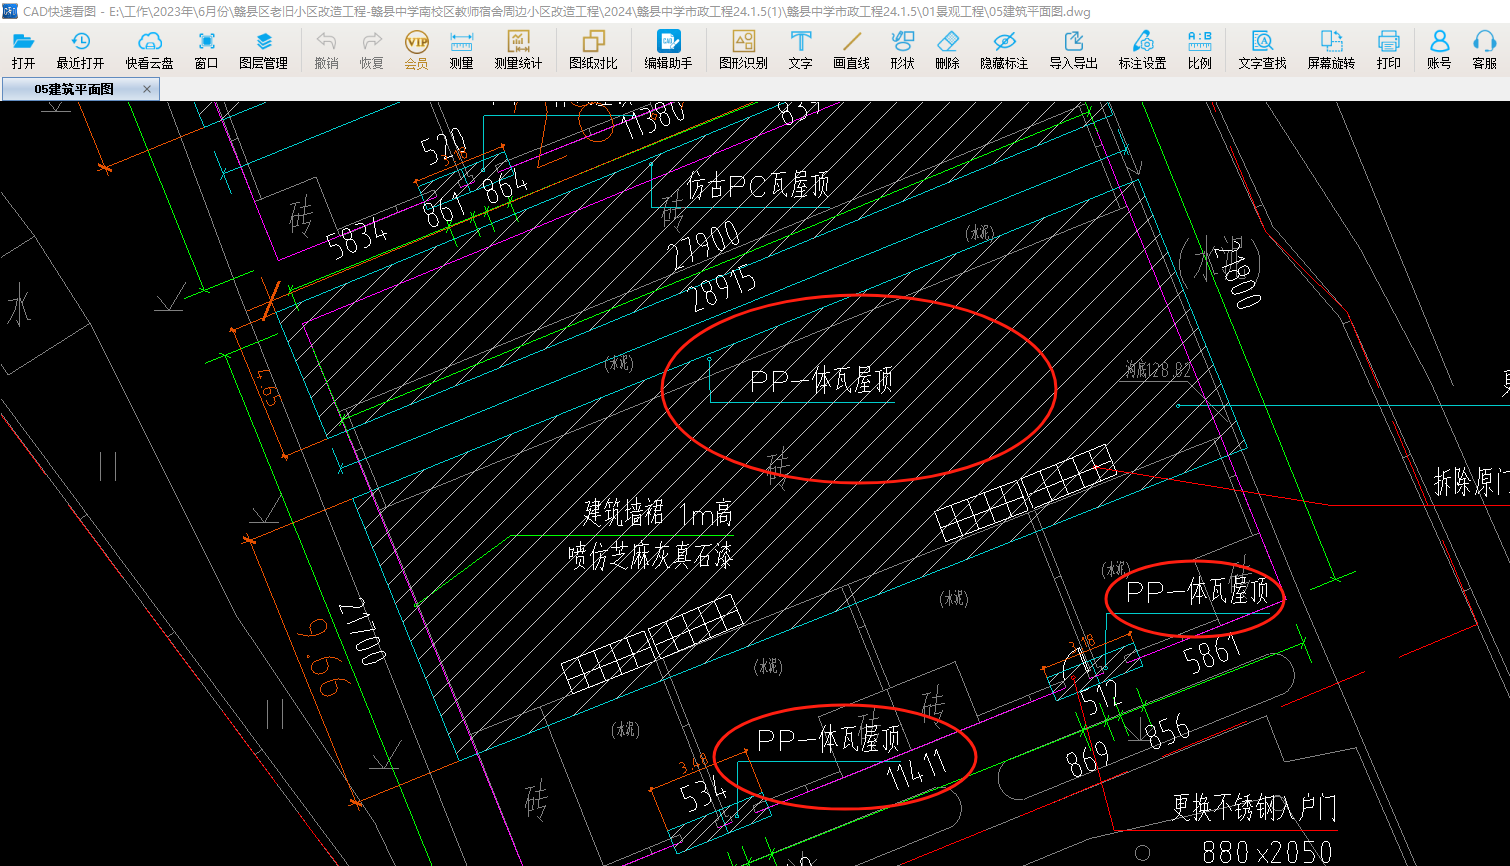The width and height of the screenshot is (1510, 866).
Task: Select the 画直线 line tool
Action: (x=851, y=50)
